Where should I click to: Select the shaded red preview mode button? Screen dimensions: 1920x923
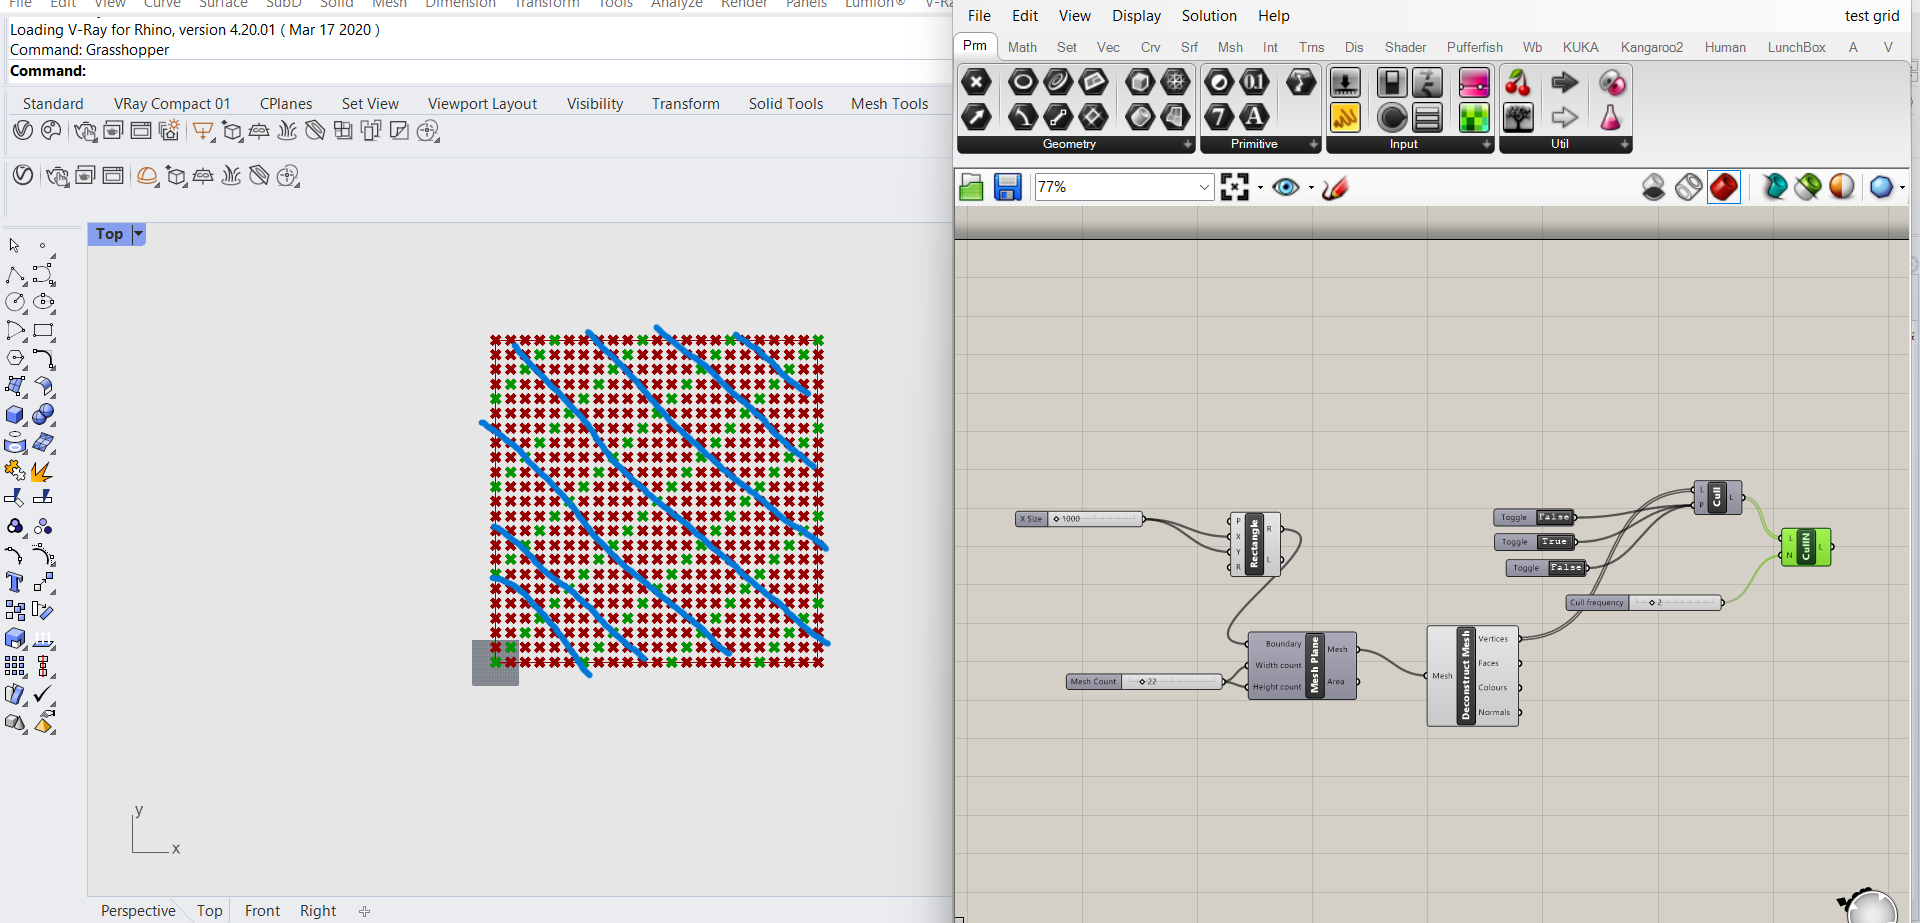[1724, 187]
